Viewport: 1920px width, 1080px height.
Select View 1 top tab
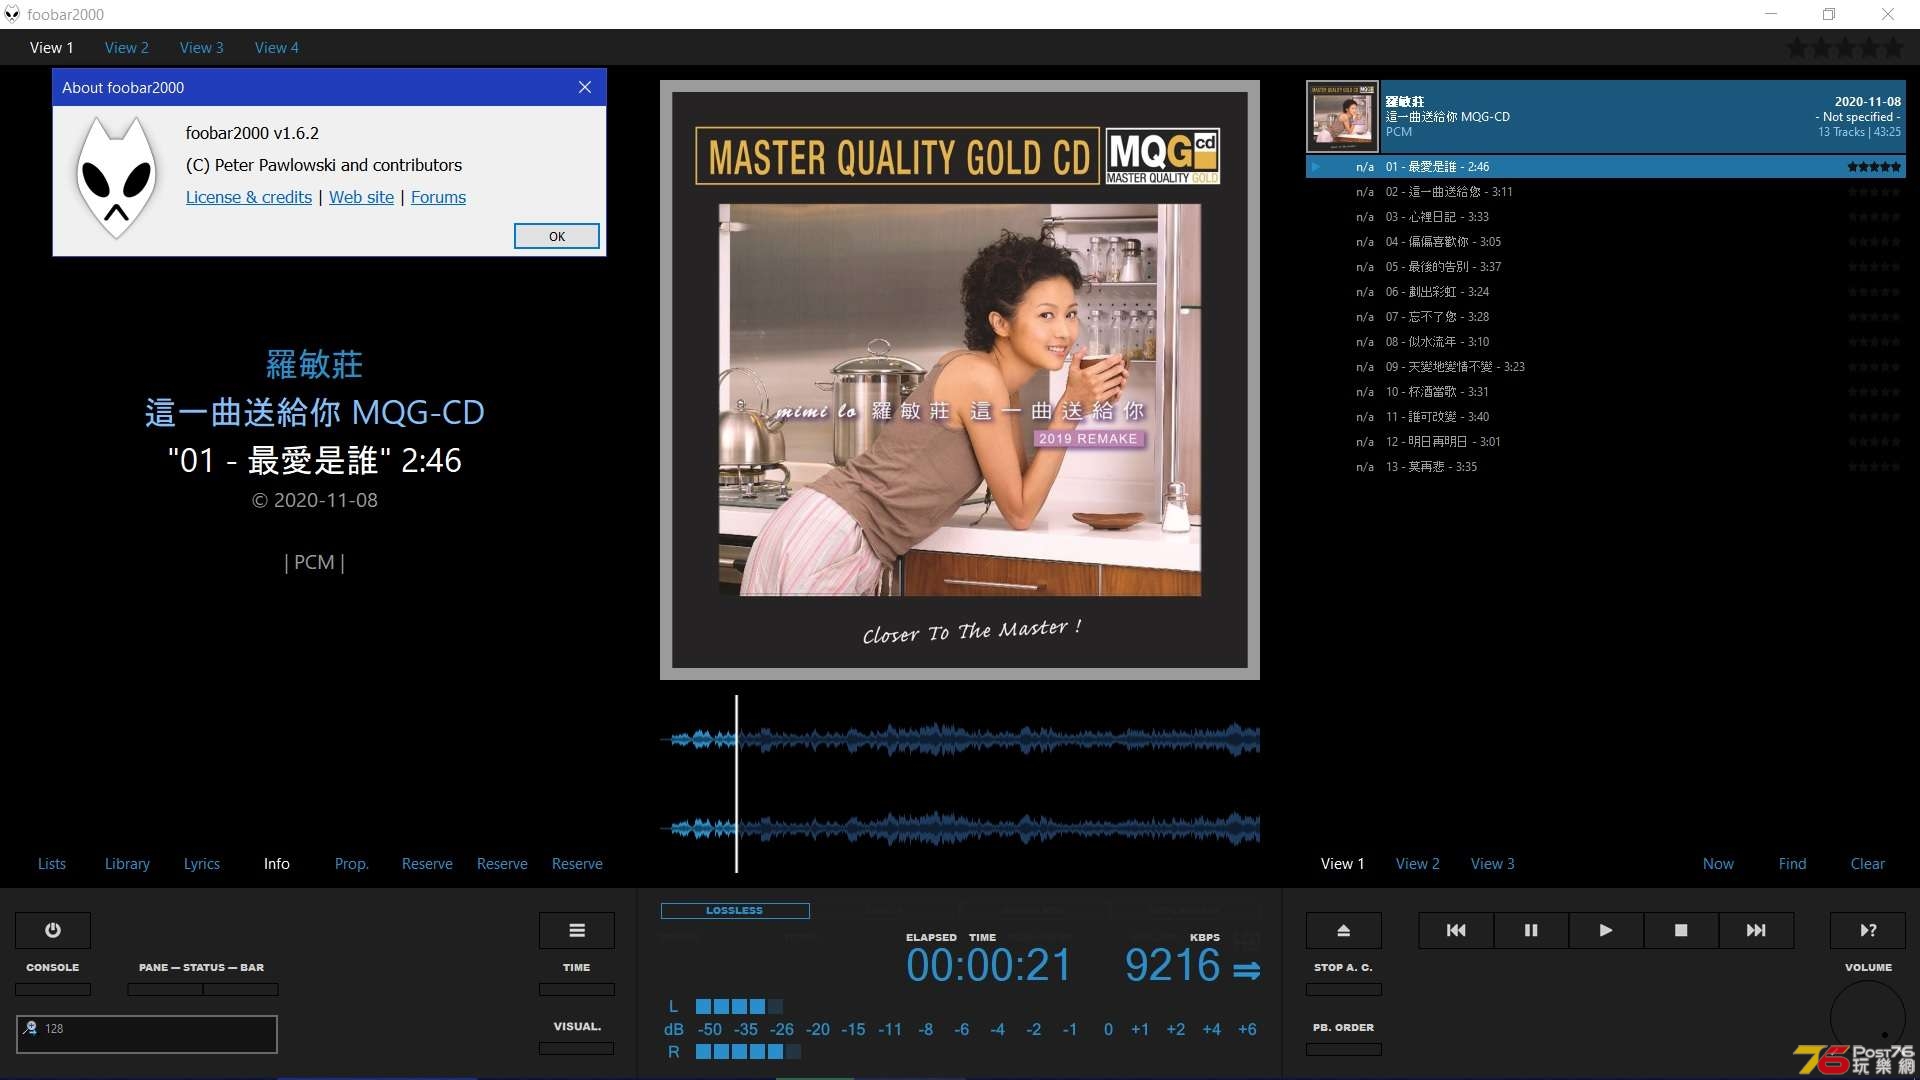click(x=52, y=47)
